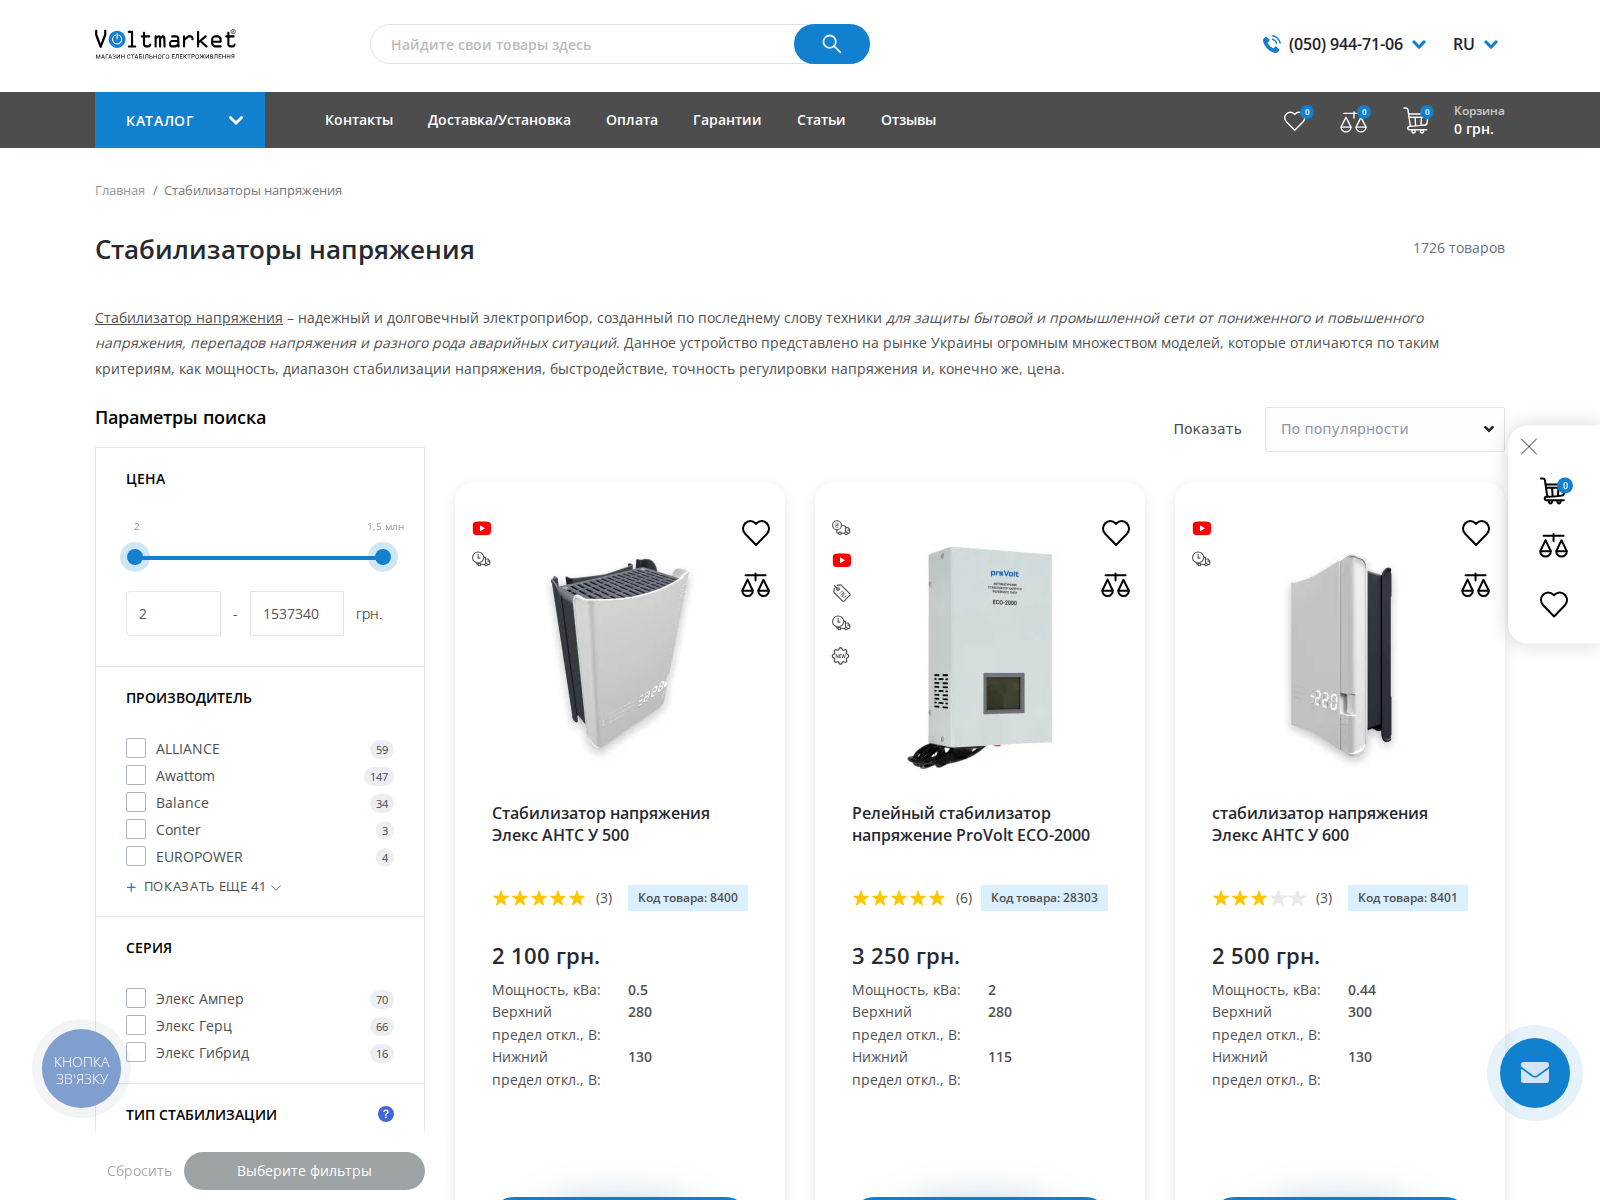Image resolution: width=1600 pixels, height=1200 pixels.
Task: Check the Balance manufacturer filter
Action: [x=136, y=802]
